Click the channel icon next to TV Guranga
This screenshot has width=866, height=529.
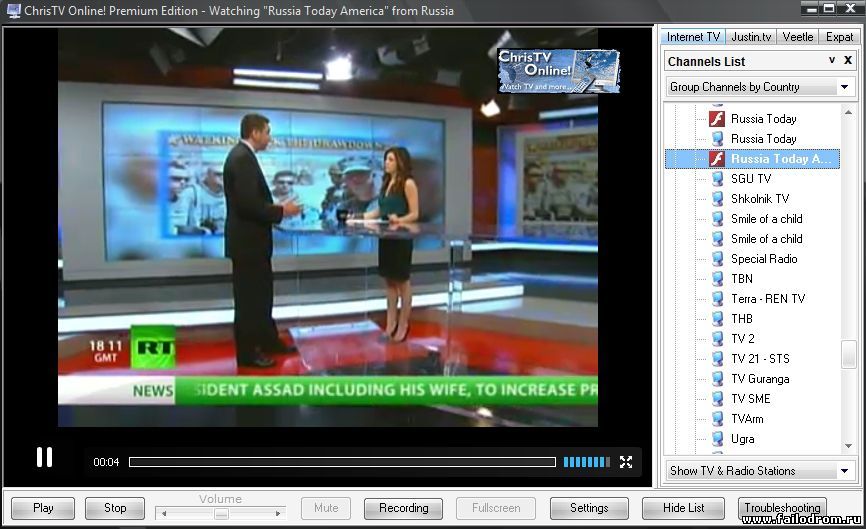pos(717,379)
